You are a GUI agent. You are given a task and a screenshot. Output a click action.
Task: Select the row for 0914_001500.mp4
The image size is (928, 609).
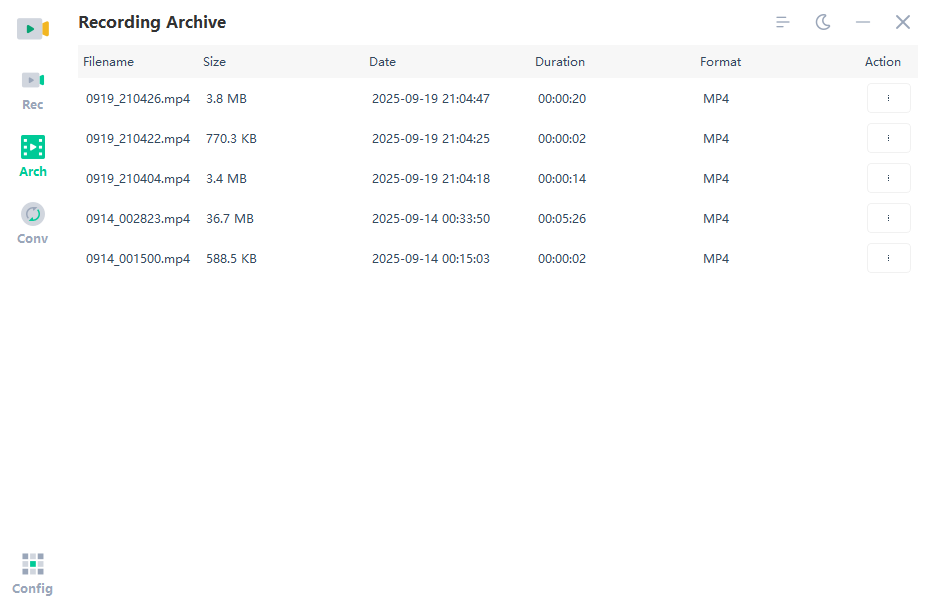click(400, 258)
